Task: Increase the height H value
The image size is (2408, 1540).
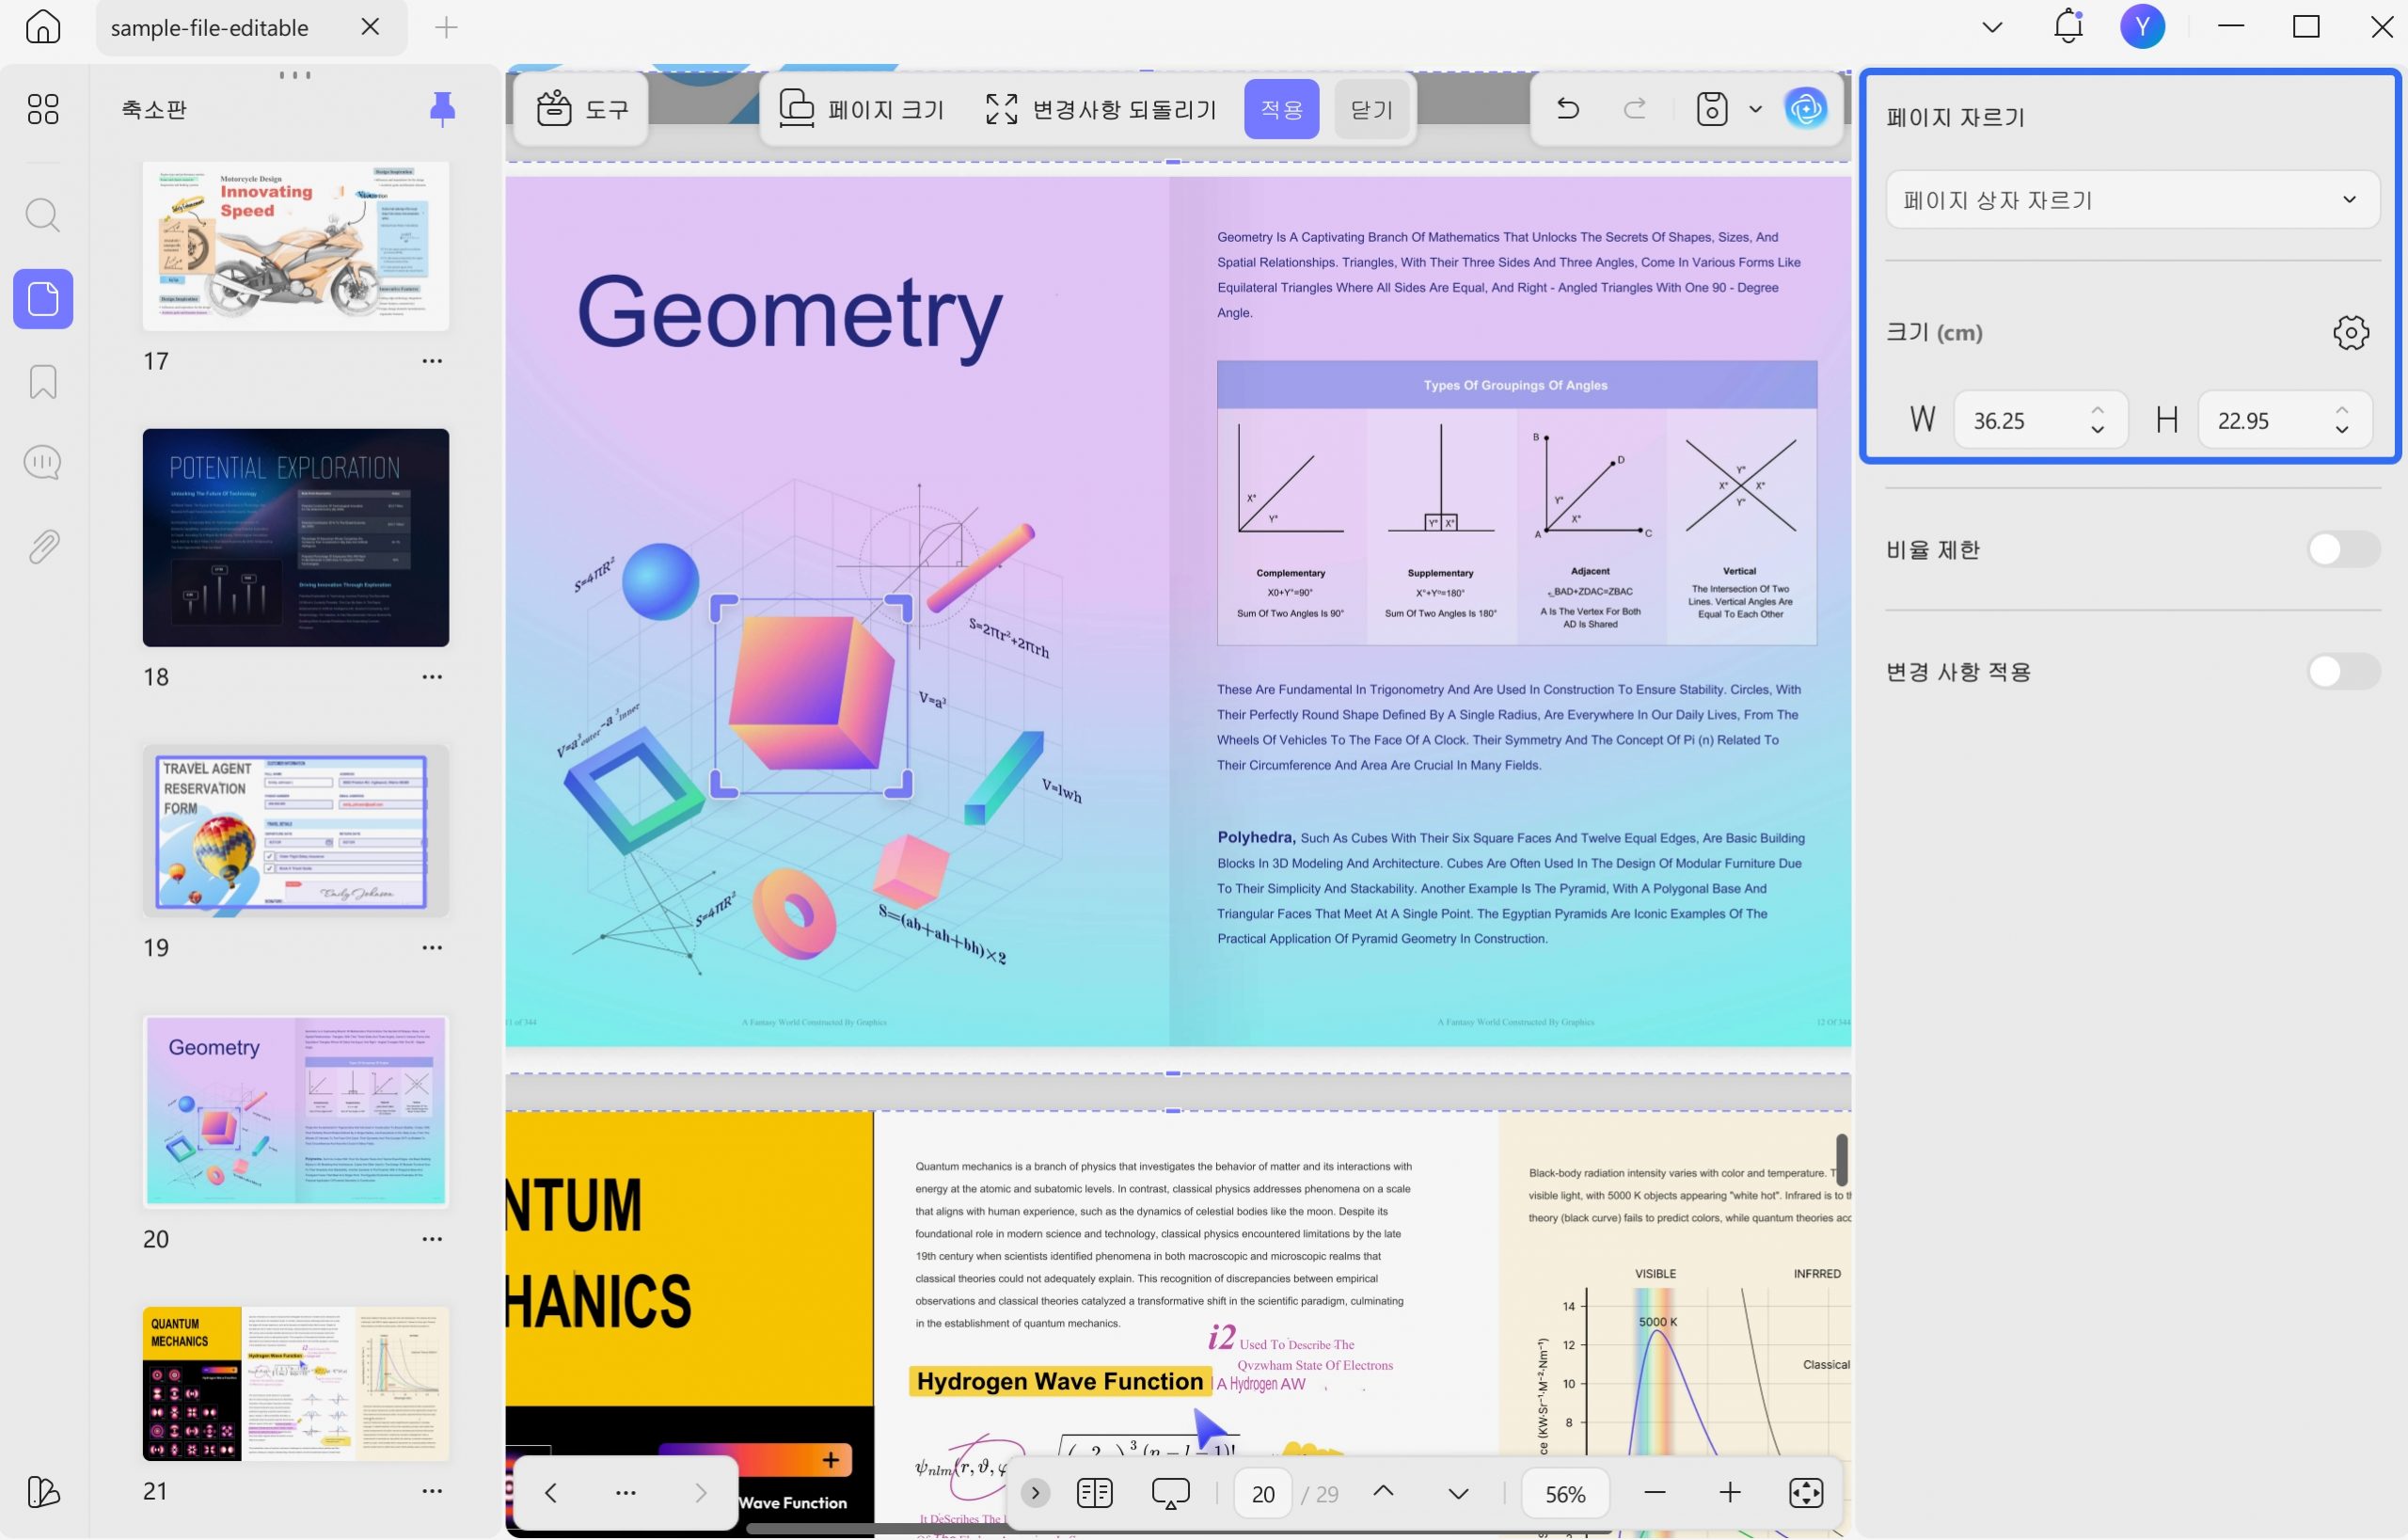Action: point(2342,409)
